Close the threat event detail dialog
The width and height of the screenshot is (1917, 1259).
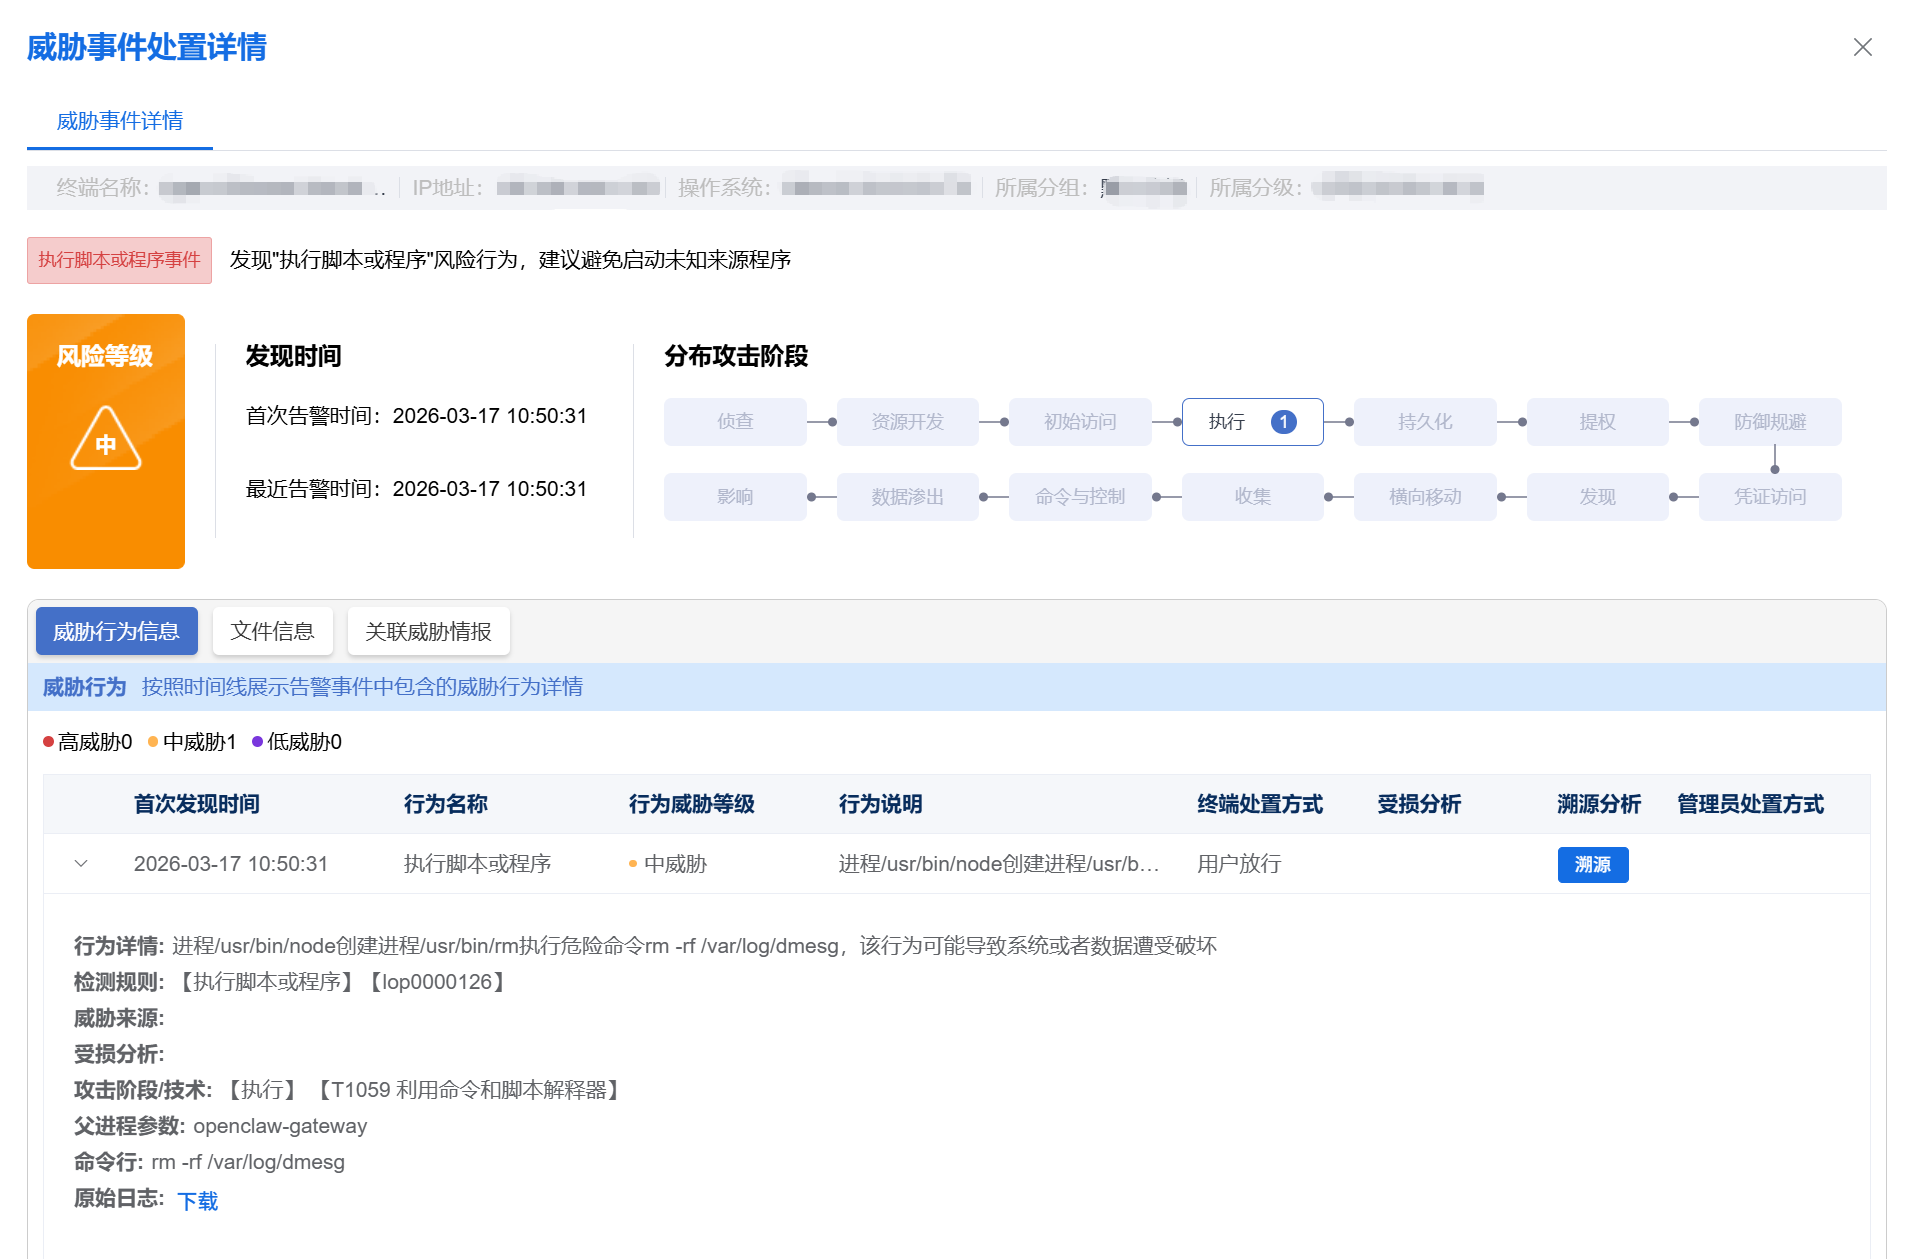1862,47
